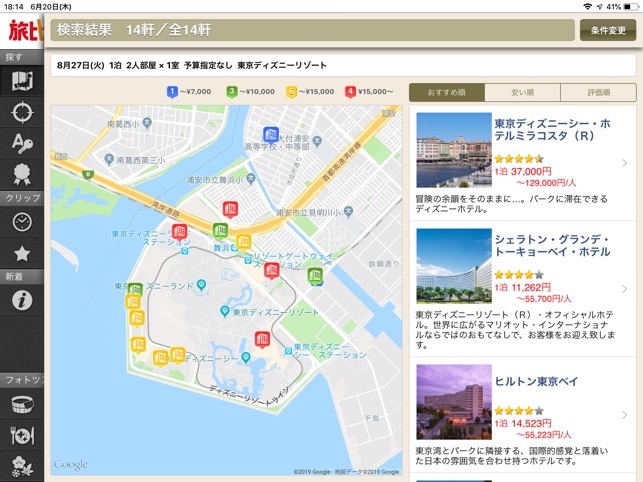Open the star favorites icon

click(x=22, y=254)
